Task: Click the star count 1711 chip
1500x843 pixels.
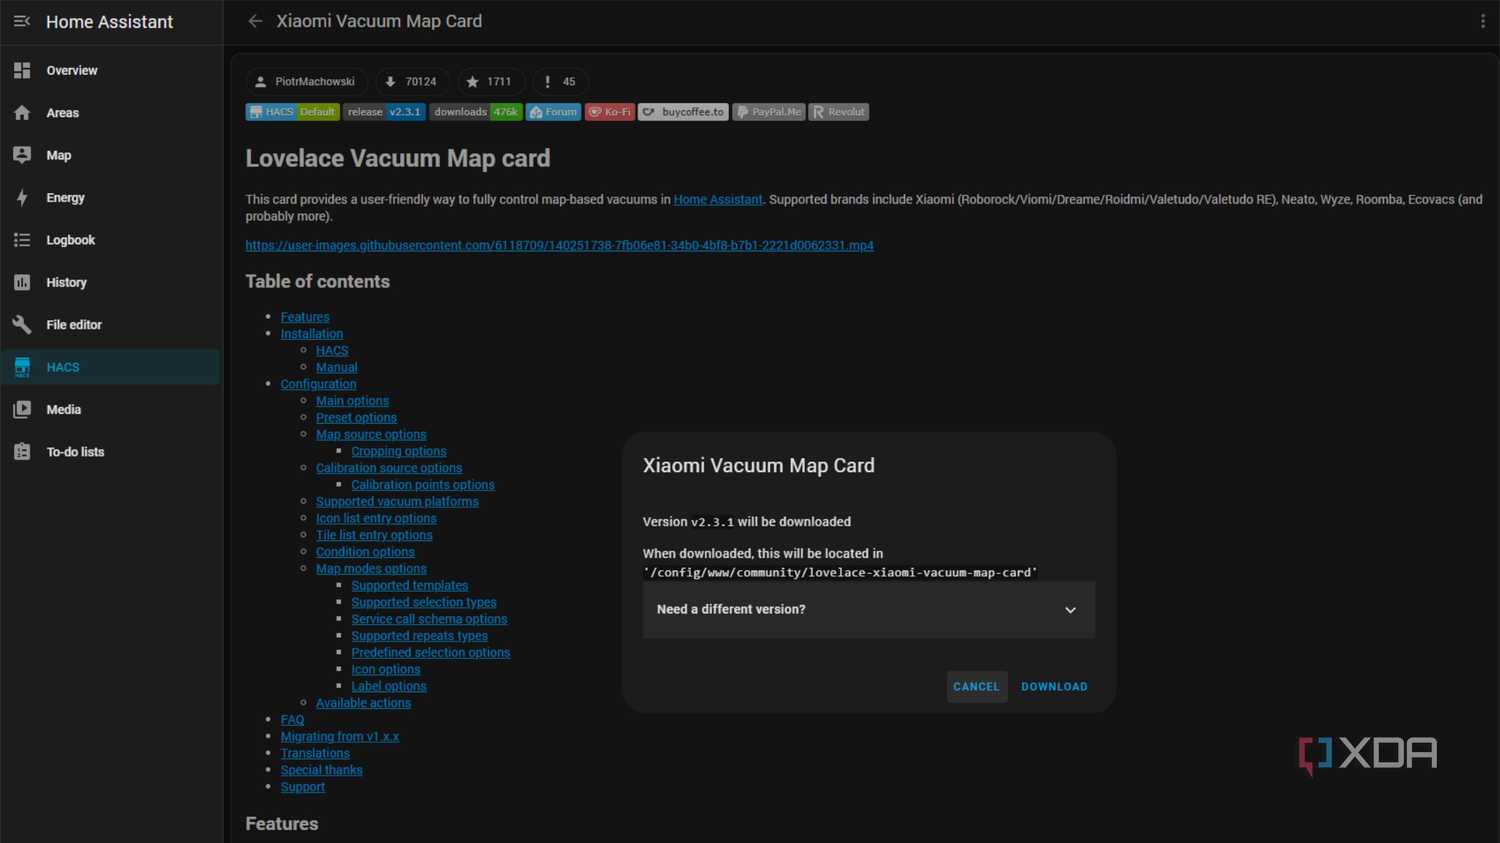Action: click(490, 82)
